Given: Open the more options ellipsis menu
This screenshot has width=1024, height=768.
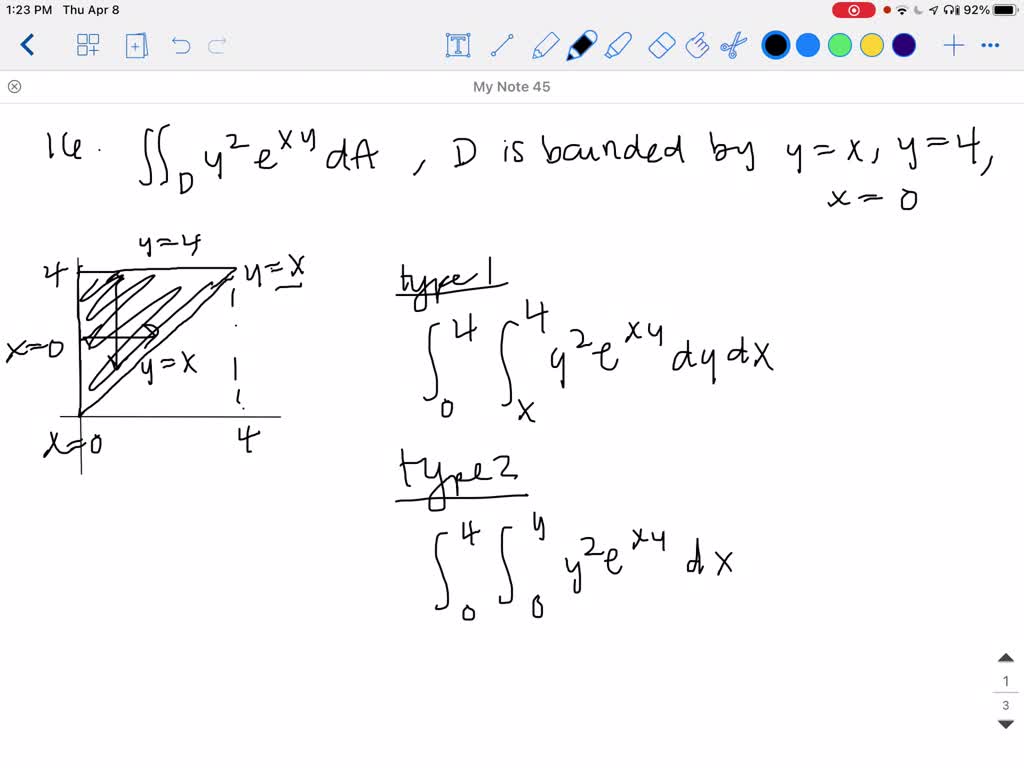Looking at the screenshot, I should point(991,45).
